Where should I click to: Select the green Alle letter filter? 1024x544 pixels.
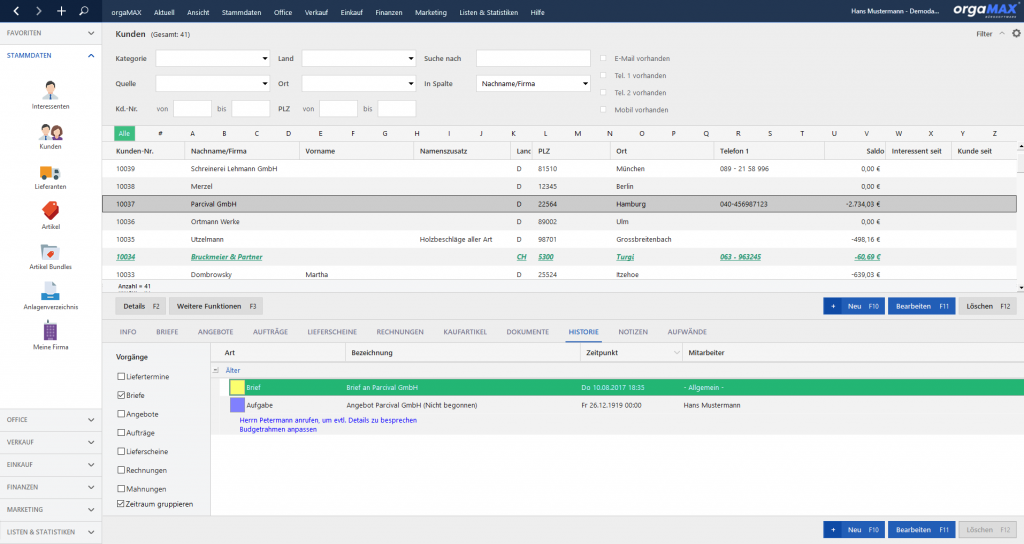coord(124,133)
